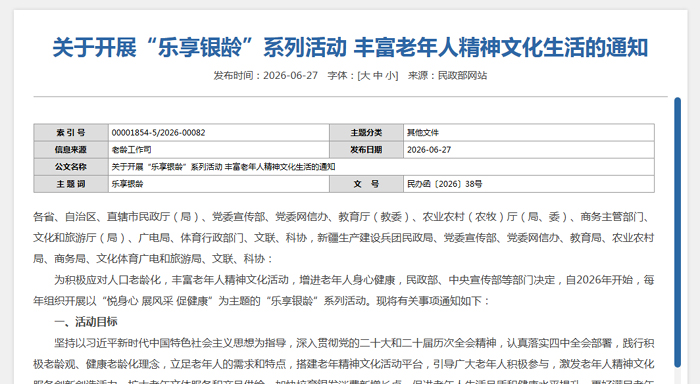Click the 主题分类 label cell
Image resolution: width=700 pixels, height=384 pixels.
coord(367,133)
